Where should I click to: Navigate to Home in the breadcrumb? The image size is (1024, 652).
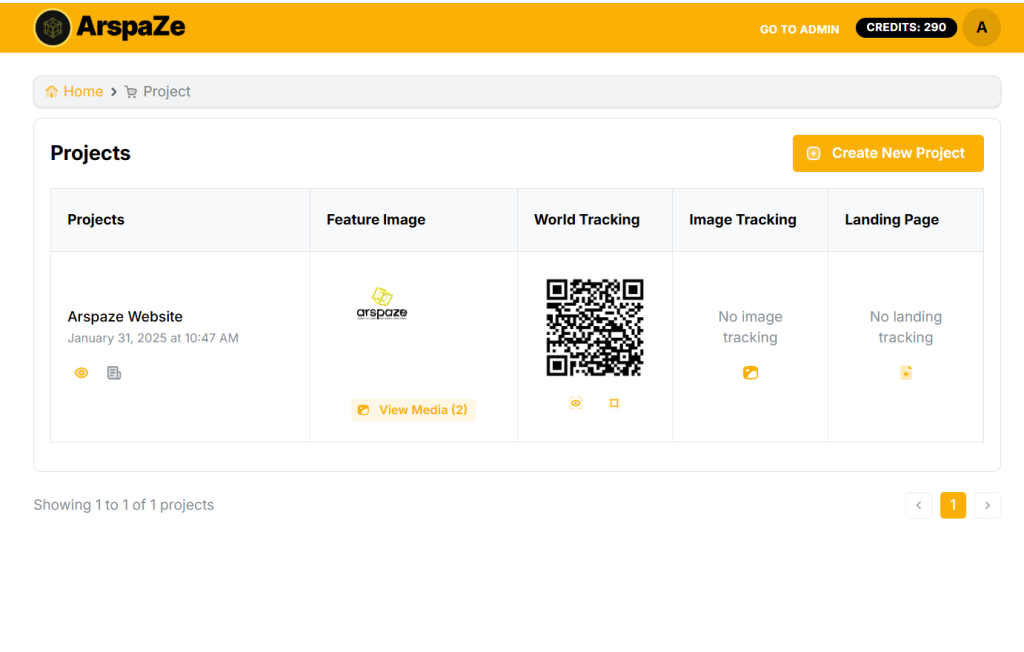(83, 92)
